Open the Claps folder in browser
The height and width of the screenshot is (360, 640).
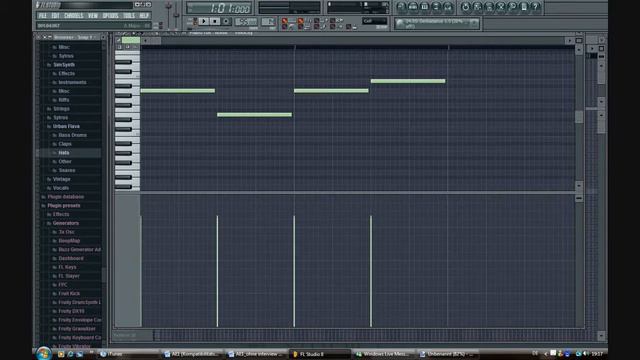tap(65, 144)
